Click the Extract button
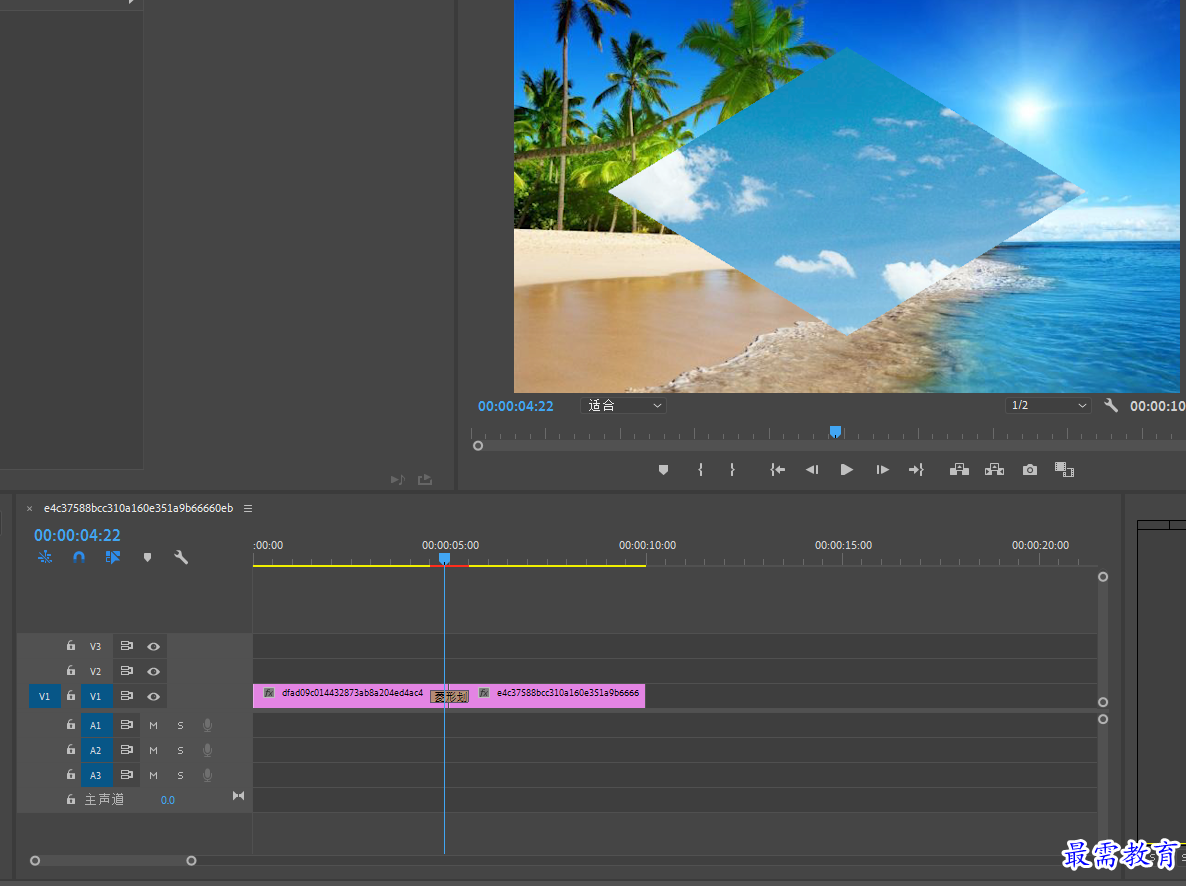Screen dimensions: 1186x886 point(995,470)
